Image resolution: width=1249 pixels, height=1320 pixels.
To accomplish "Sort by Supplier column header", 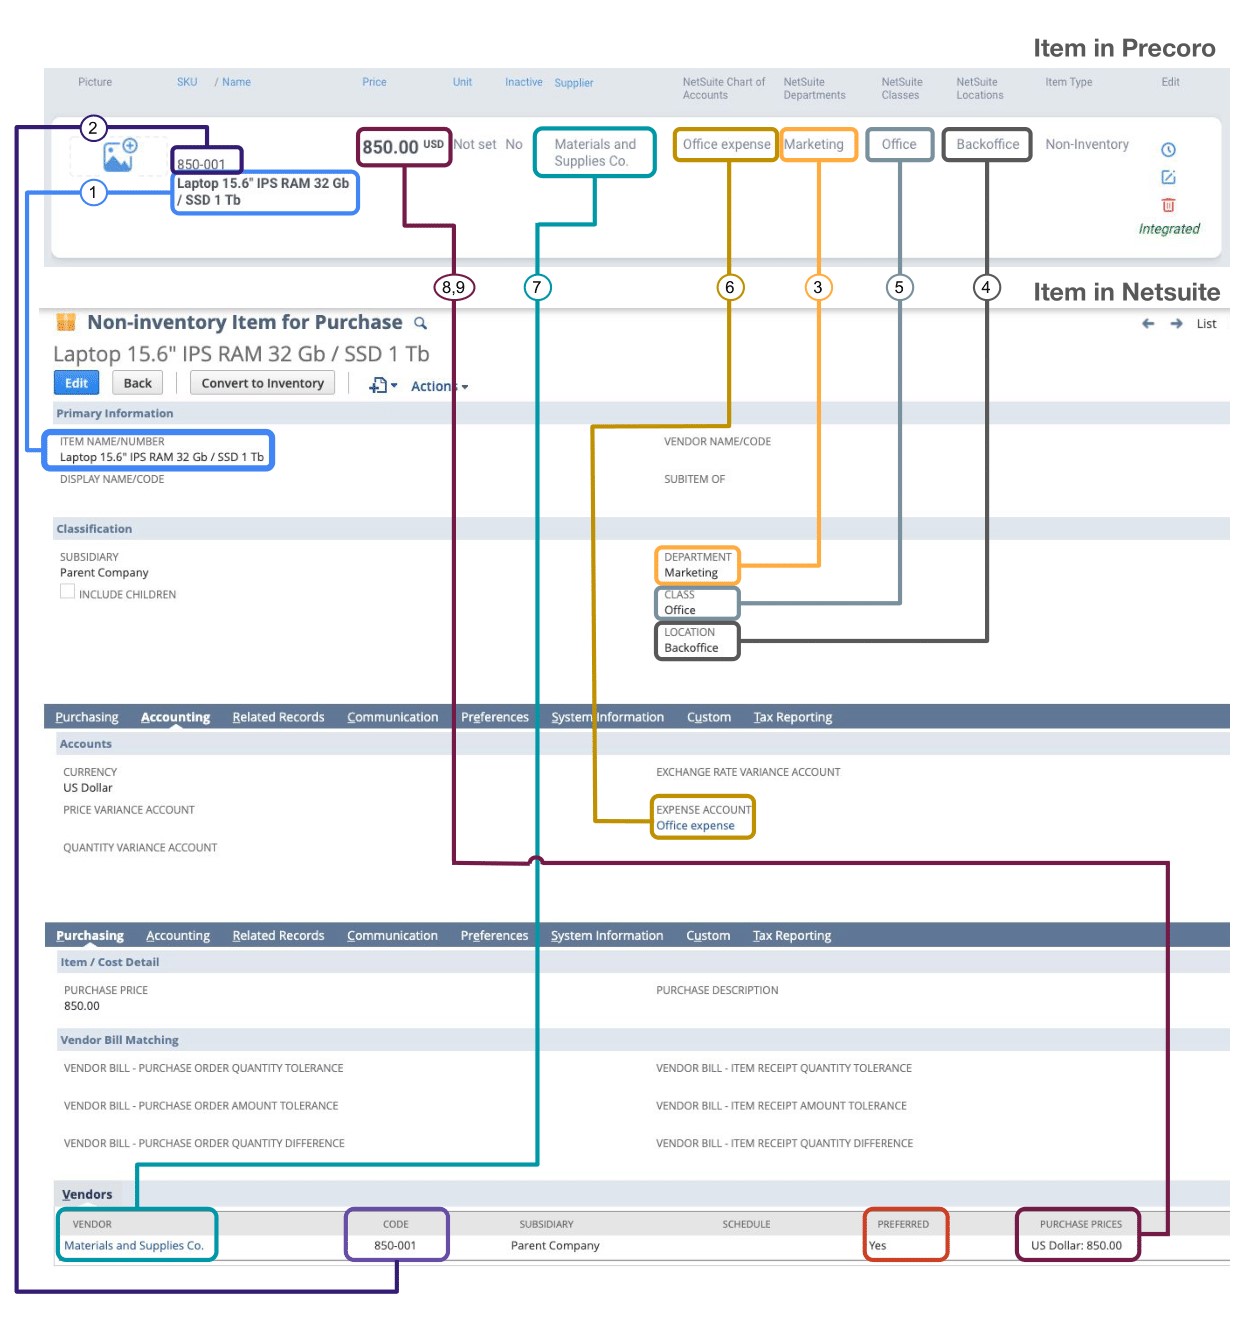I will click(x=574, y=83).
